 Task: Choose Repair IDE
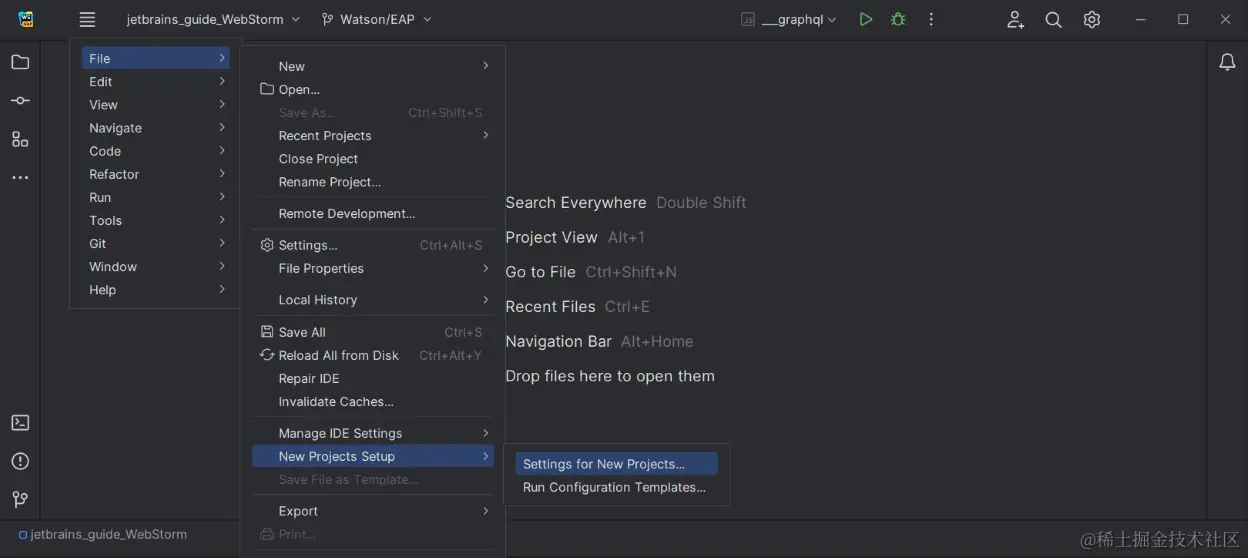pos(373,378)
